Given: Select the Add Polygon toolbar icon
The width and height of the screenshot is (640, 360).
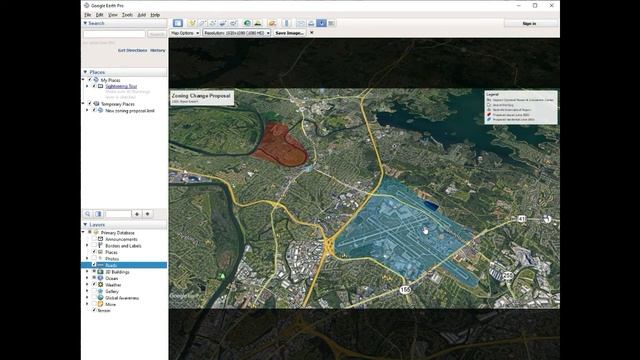Looking at the screenshot, I should point(202,23).
